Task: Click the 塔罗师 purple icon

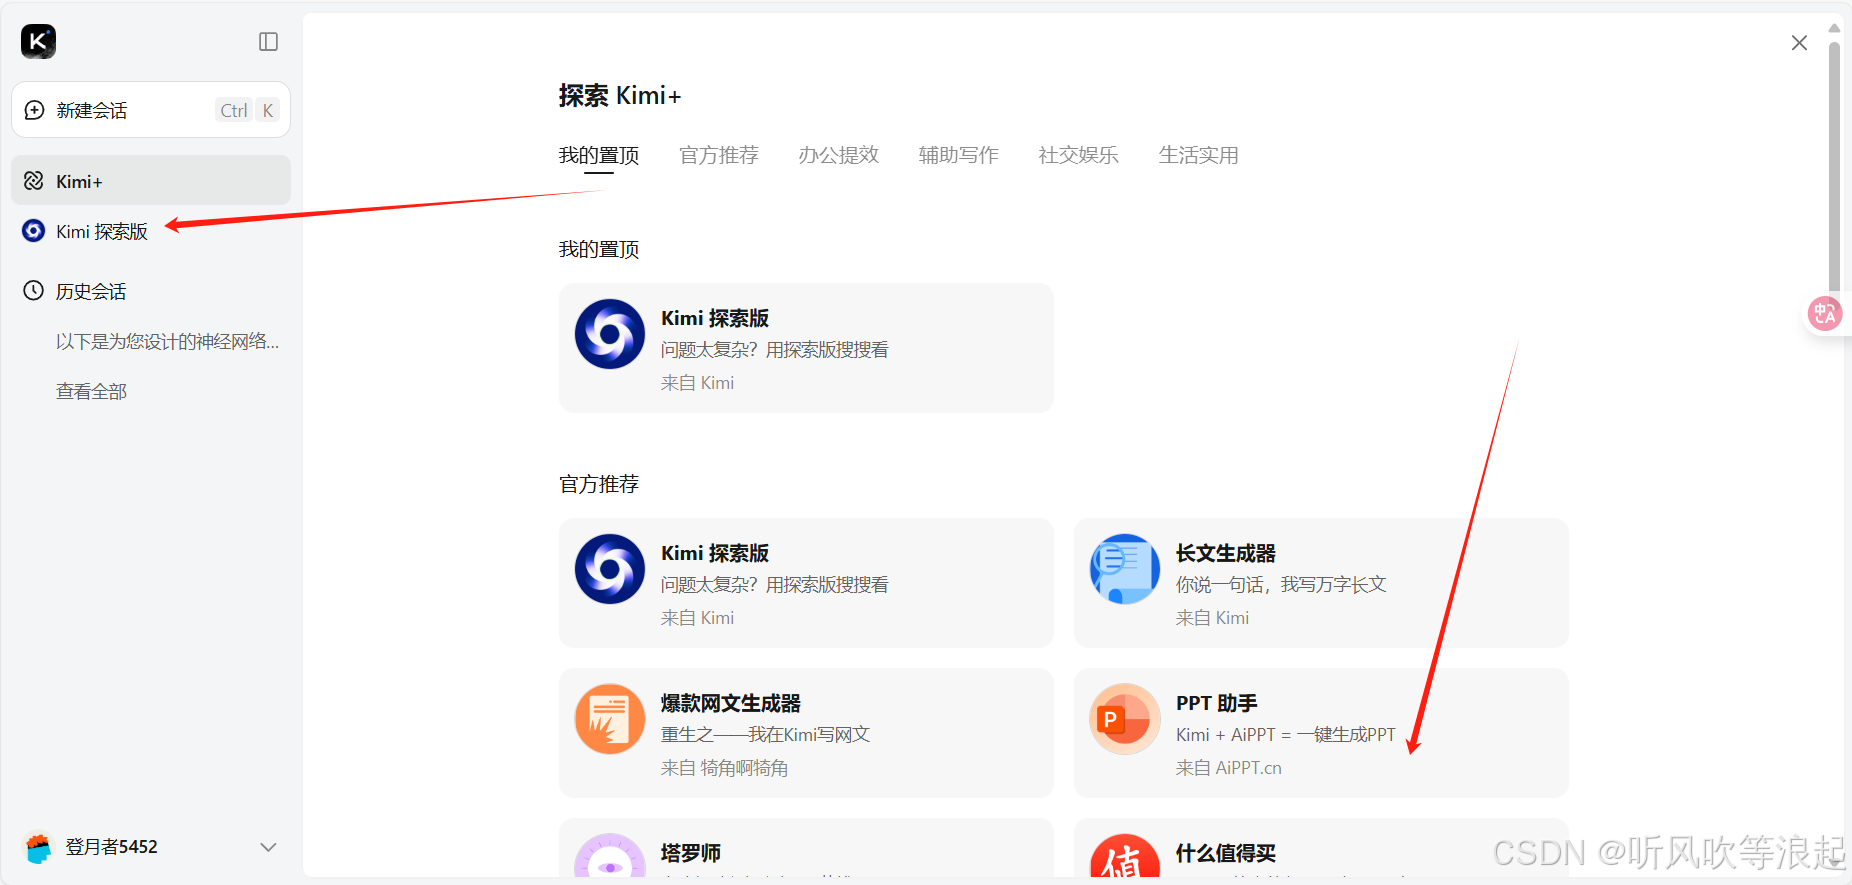Action: tap(610, 856)
